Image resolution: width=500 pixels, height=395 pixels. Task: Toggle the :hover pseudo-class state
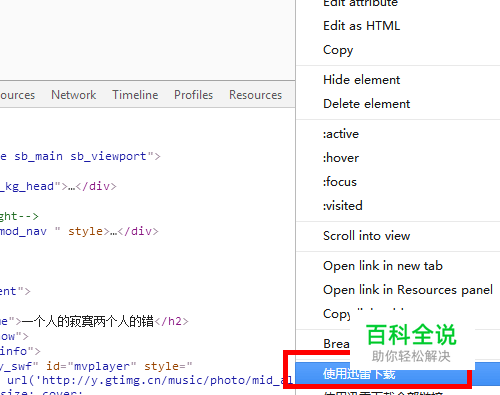pos(341,158)
